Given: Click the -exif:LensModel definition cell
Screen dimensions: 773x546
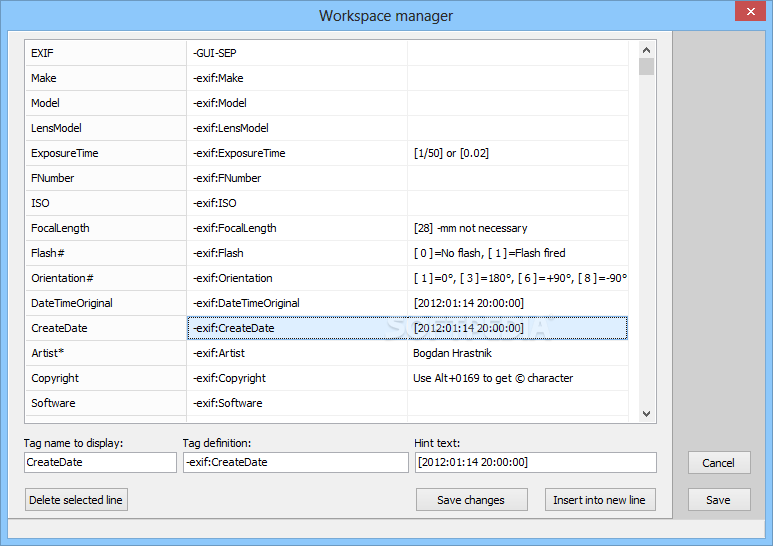Looking at the screenshot, I should [x=297, y=128].
